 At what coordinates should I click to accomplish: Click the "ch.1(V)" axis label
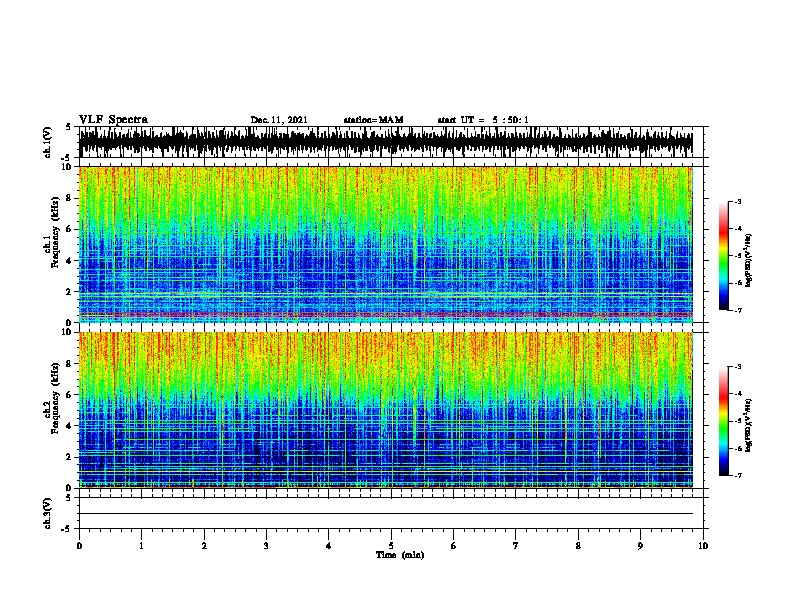(x=48, y=142)
